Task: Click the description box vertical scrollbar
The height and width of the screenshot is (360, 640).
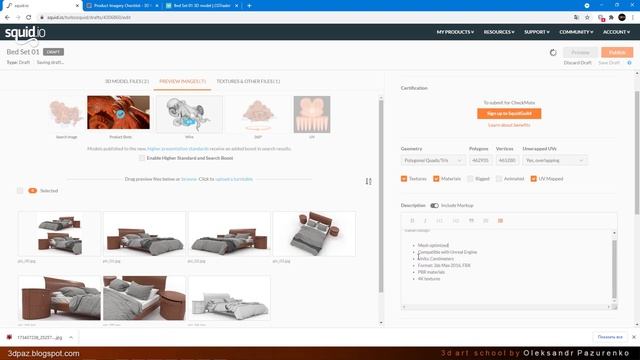Action: coord(614,269)
